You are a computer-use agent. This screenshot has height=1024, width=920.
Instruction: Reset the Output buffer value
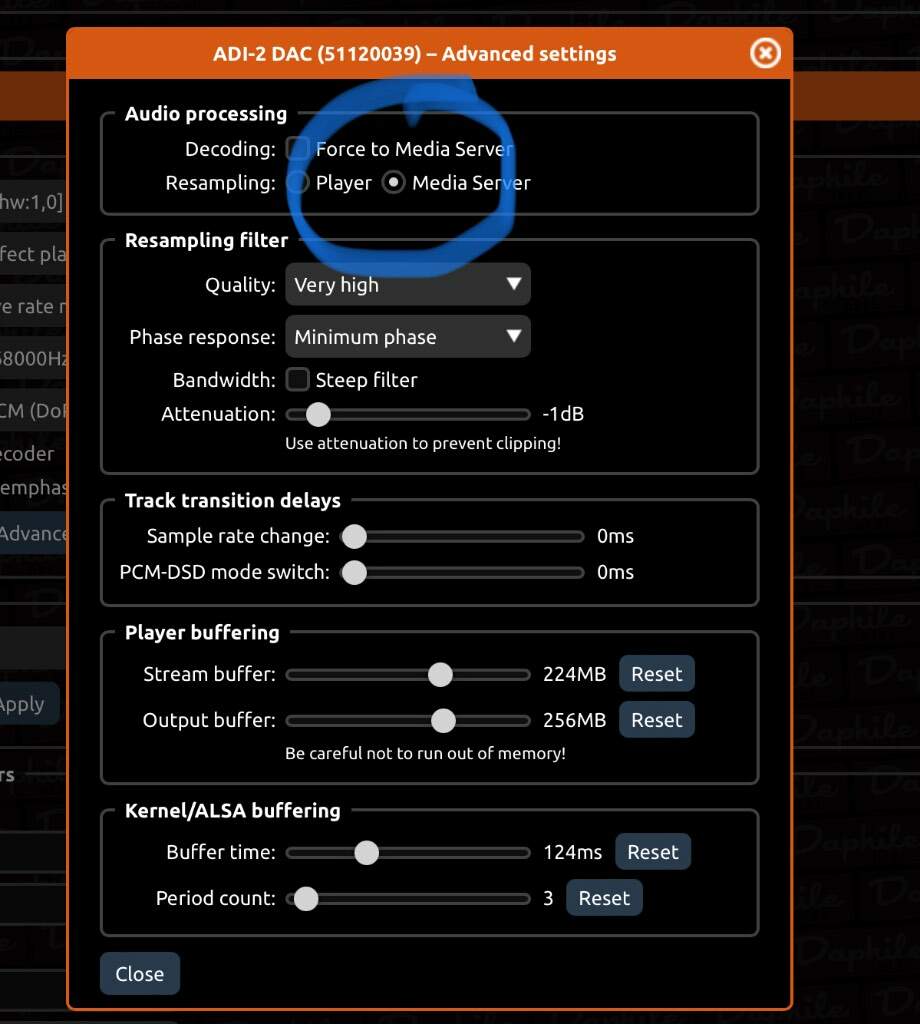[656, 720]
